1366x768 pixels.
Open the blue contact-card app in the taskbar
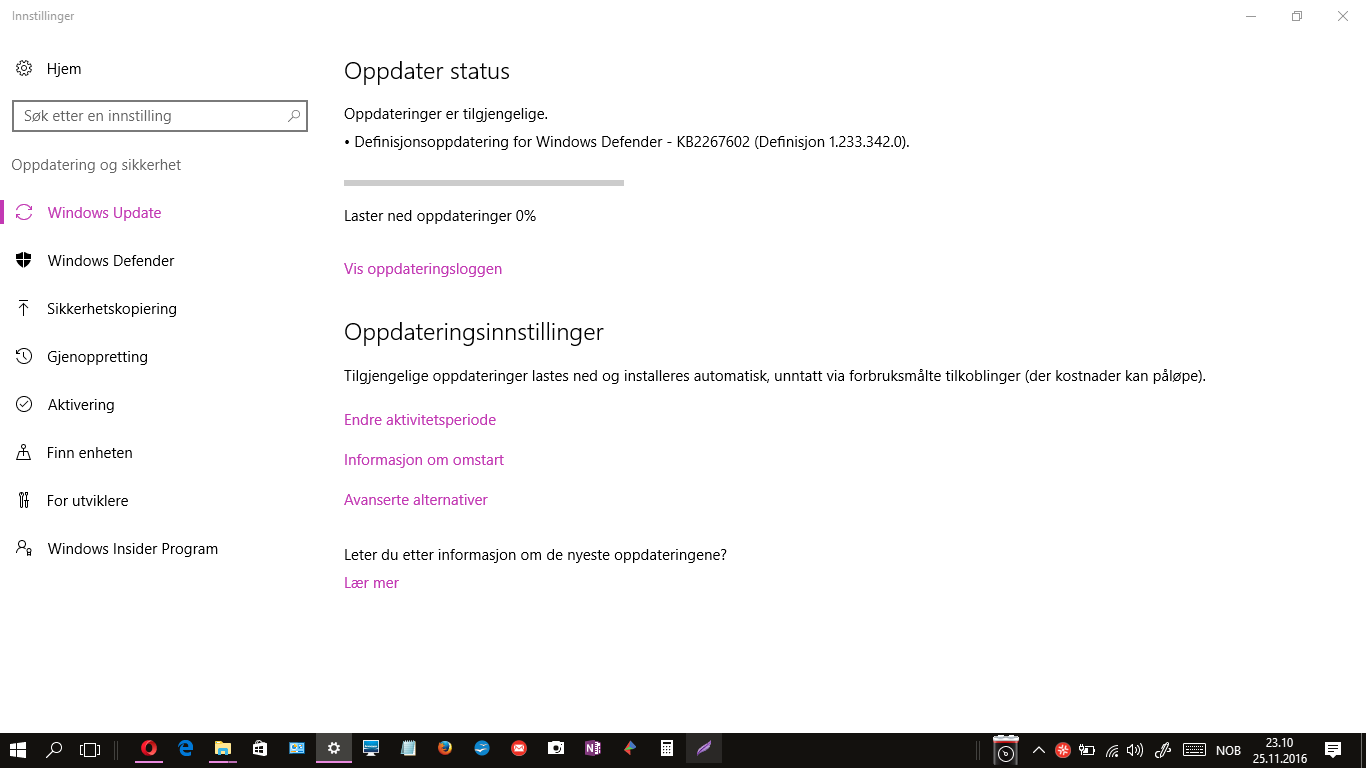(x=297, y=748)
